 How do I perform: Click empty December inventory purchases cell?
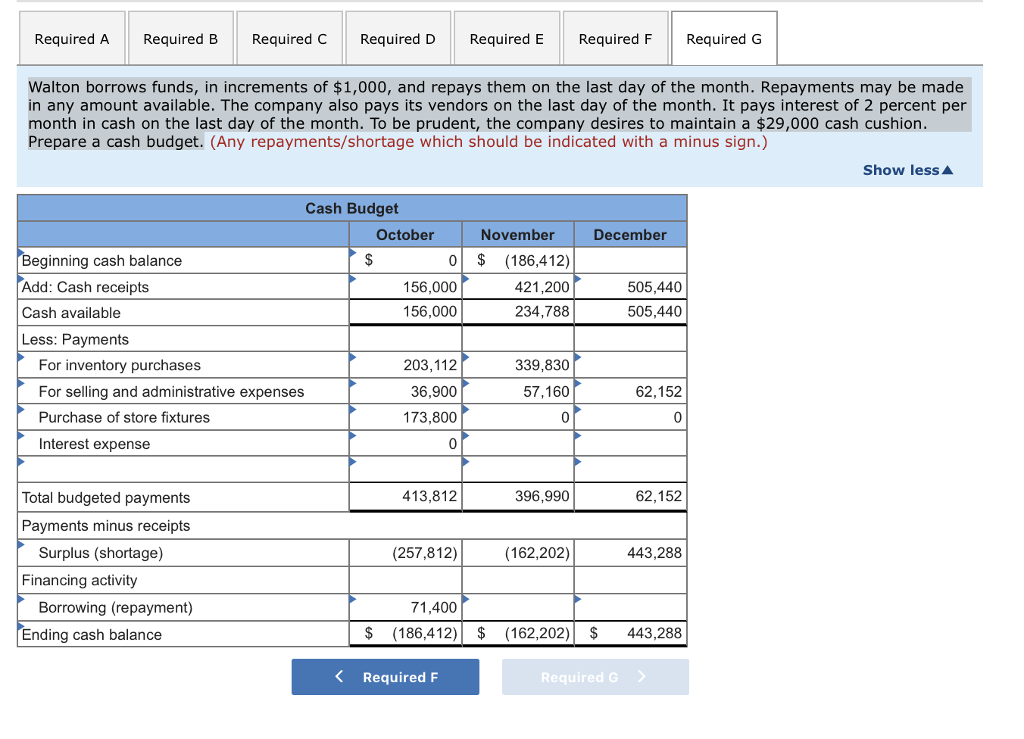coord(630,365)
